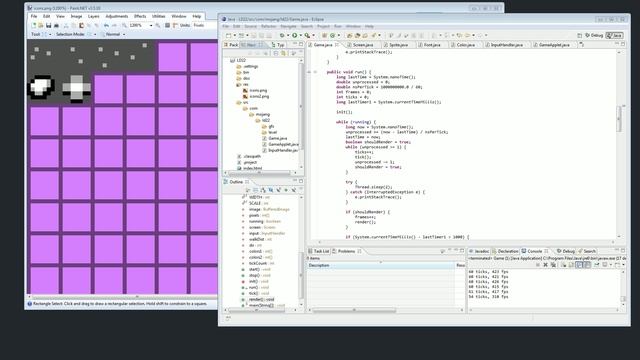The height and width of the screenshot is (360, 640).
Task: Click the Open Perspective icon in Eclipse
Action: [579, 36]
